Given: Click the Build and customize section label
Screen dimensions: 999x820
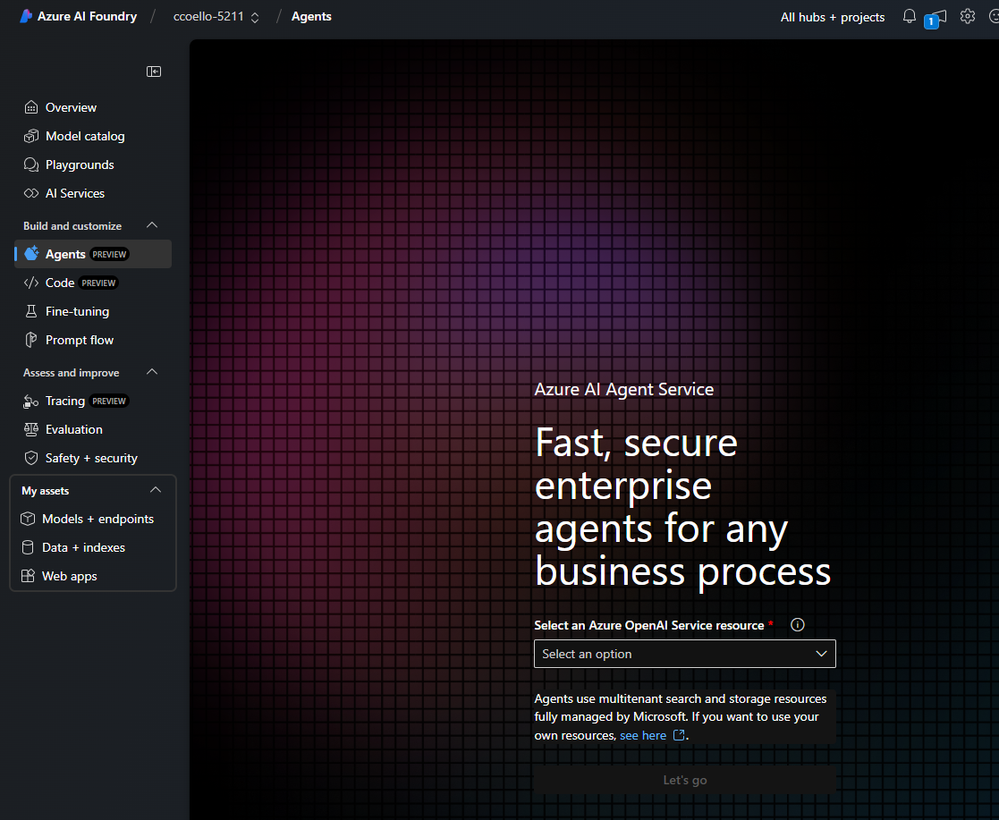Looking at the screenshot, I should pos(73,226).
